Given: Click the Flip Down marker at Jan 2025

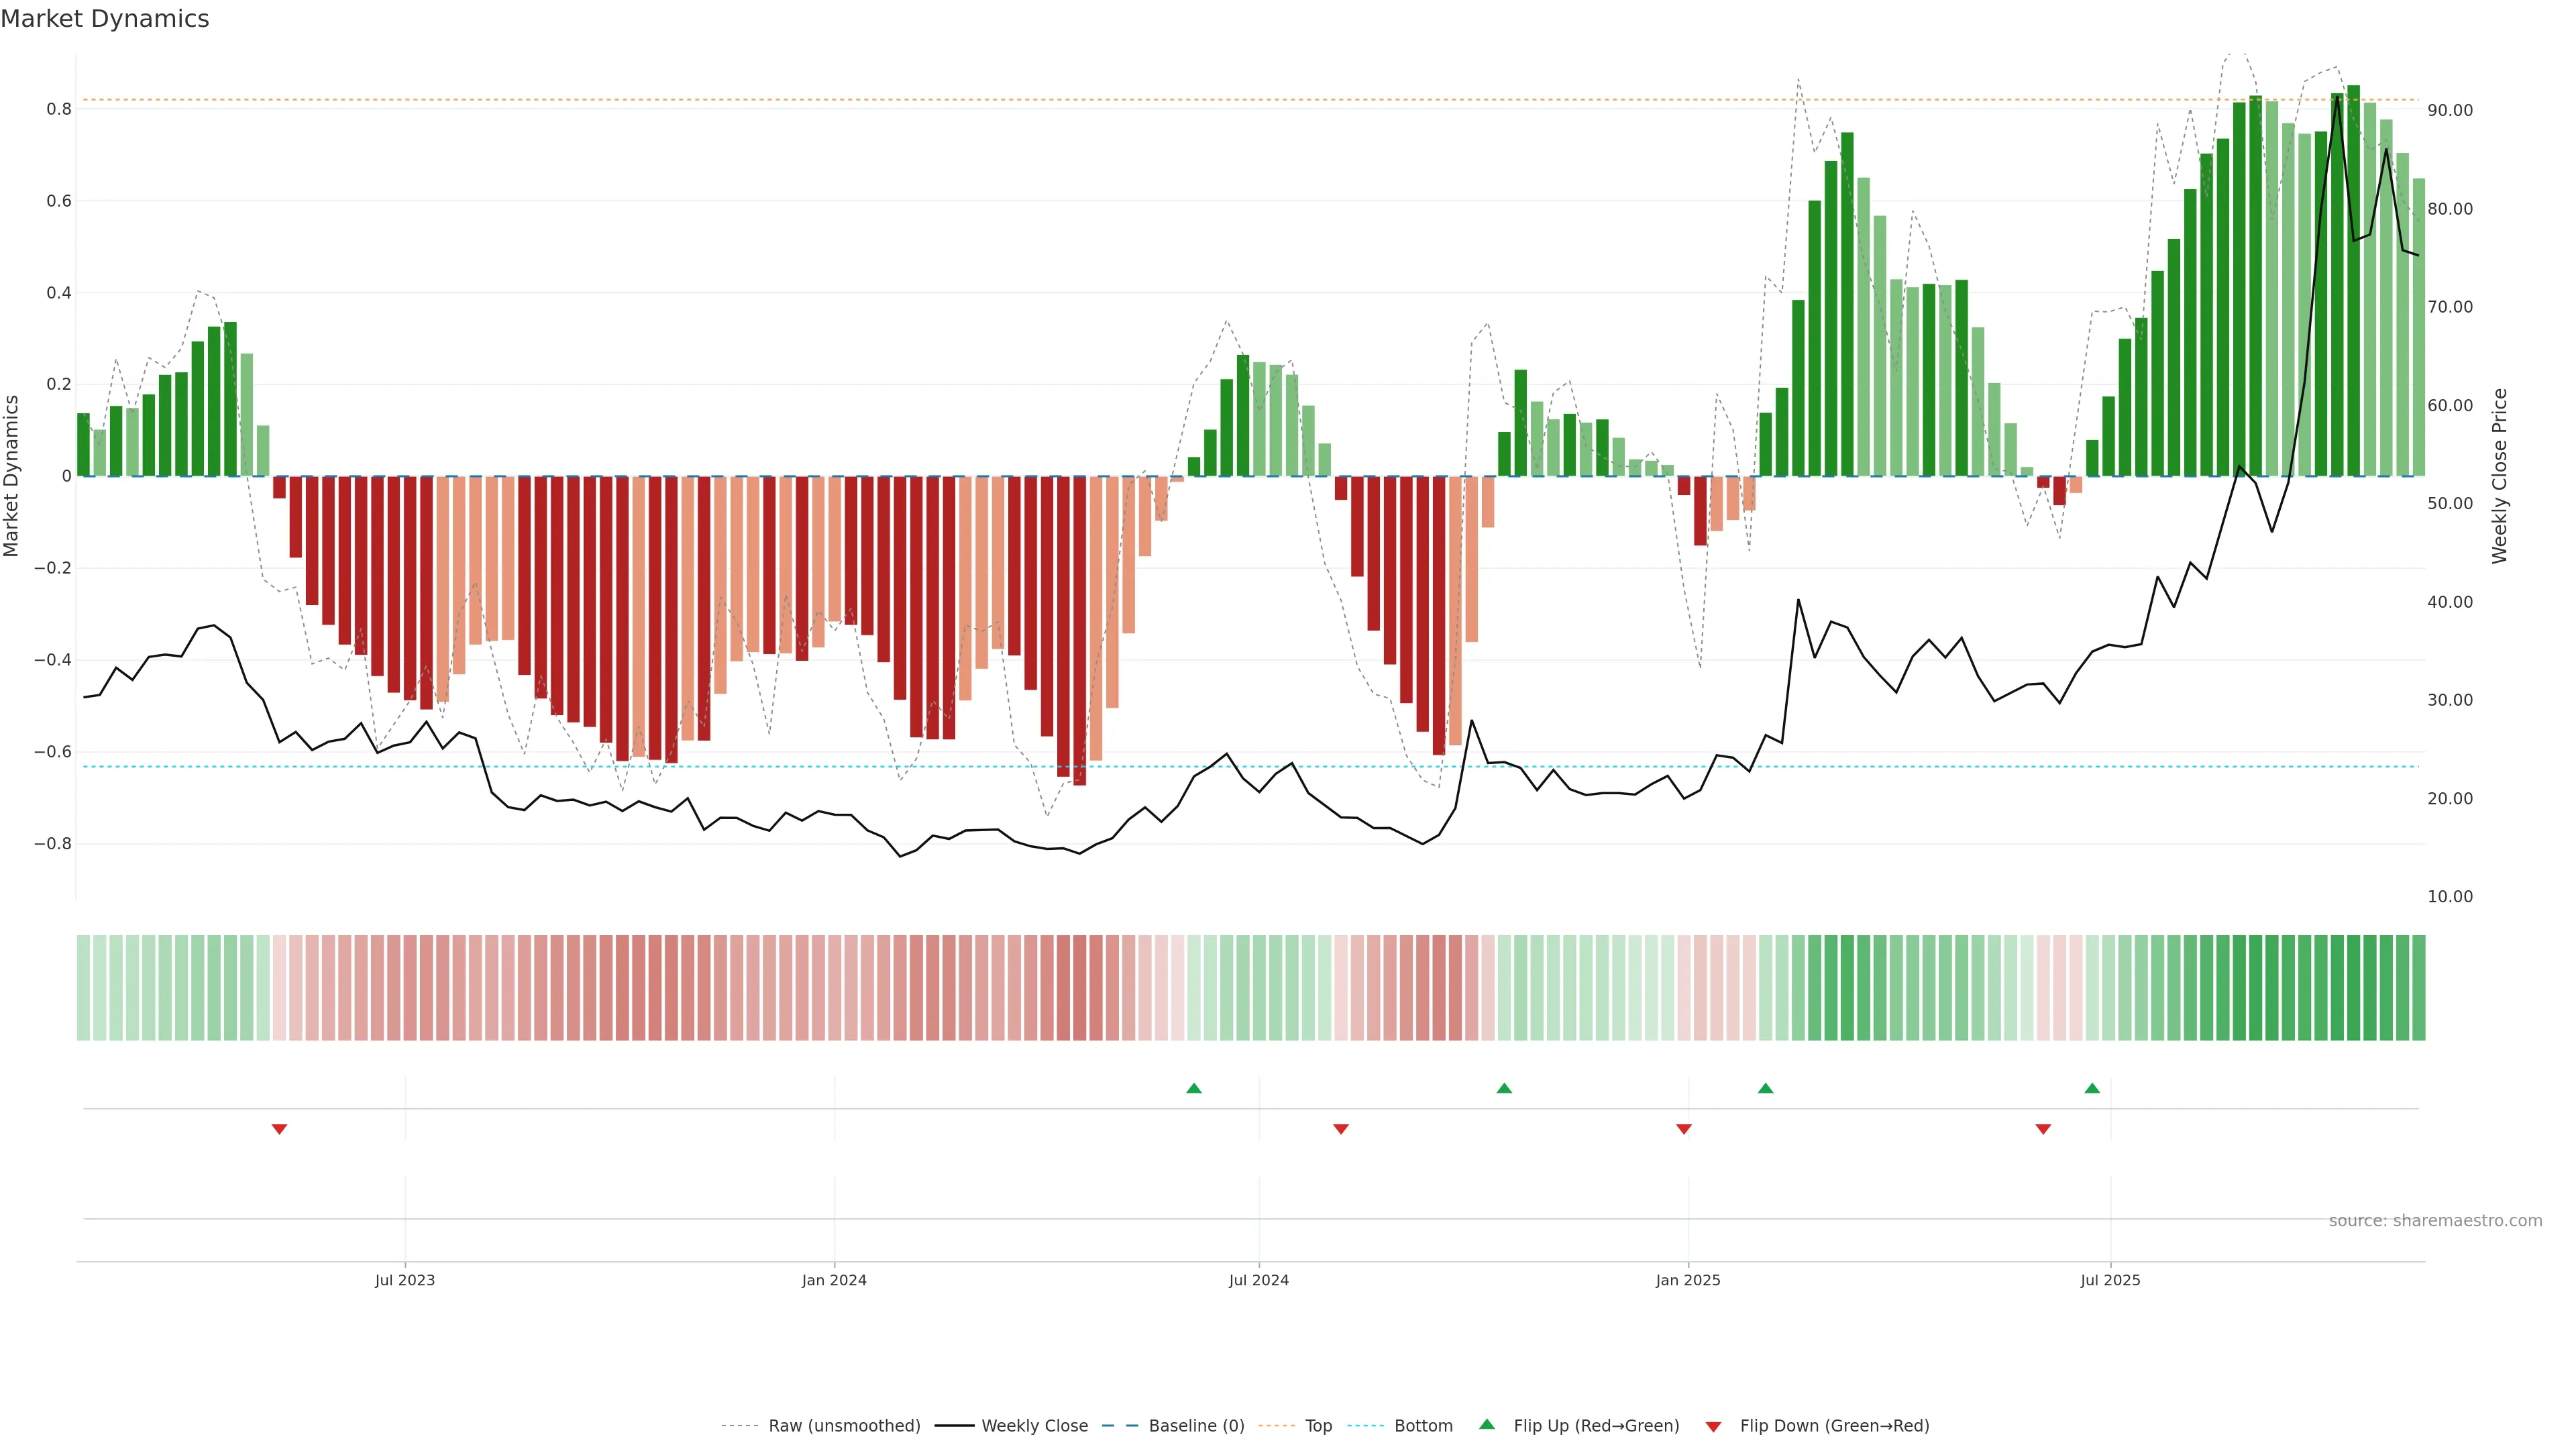Looking at the screenshot, I should point(1684,1129).
